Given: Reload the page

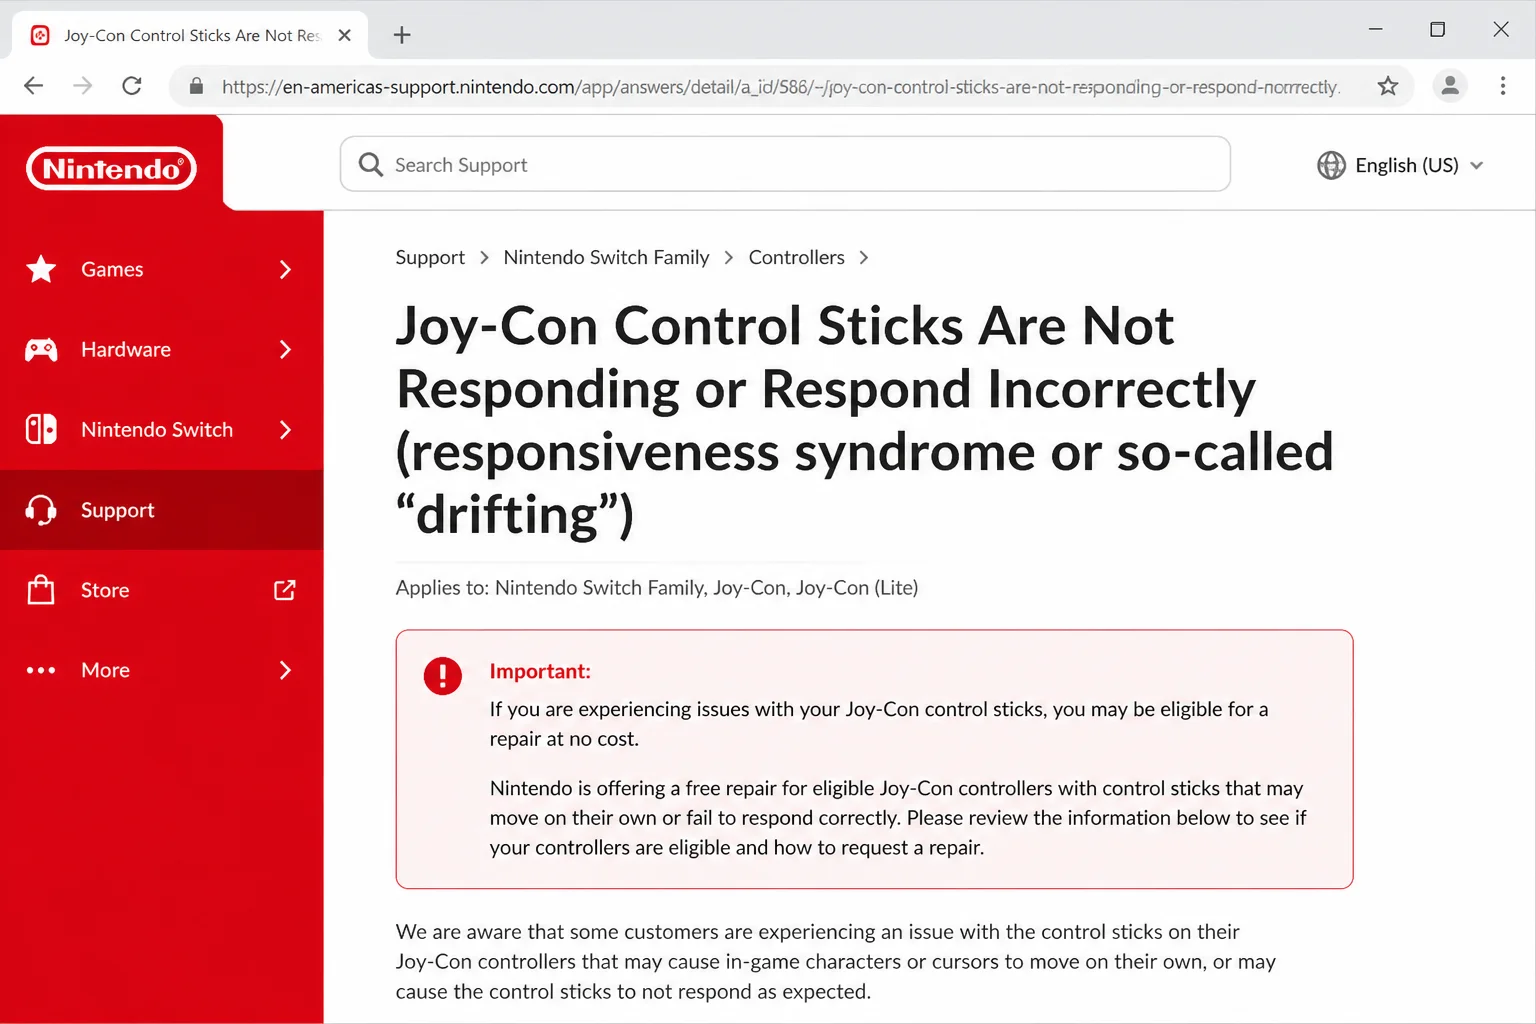Looking at the screenshot, I should pos(132,86).
